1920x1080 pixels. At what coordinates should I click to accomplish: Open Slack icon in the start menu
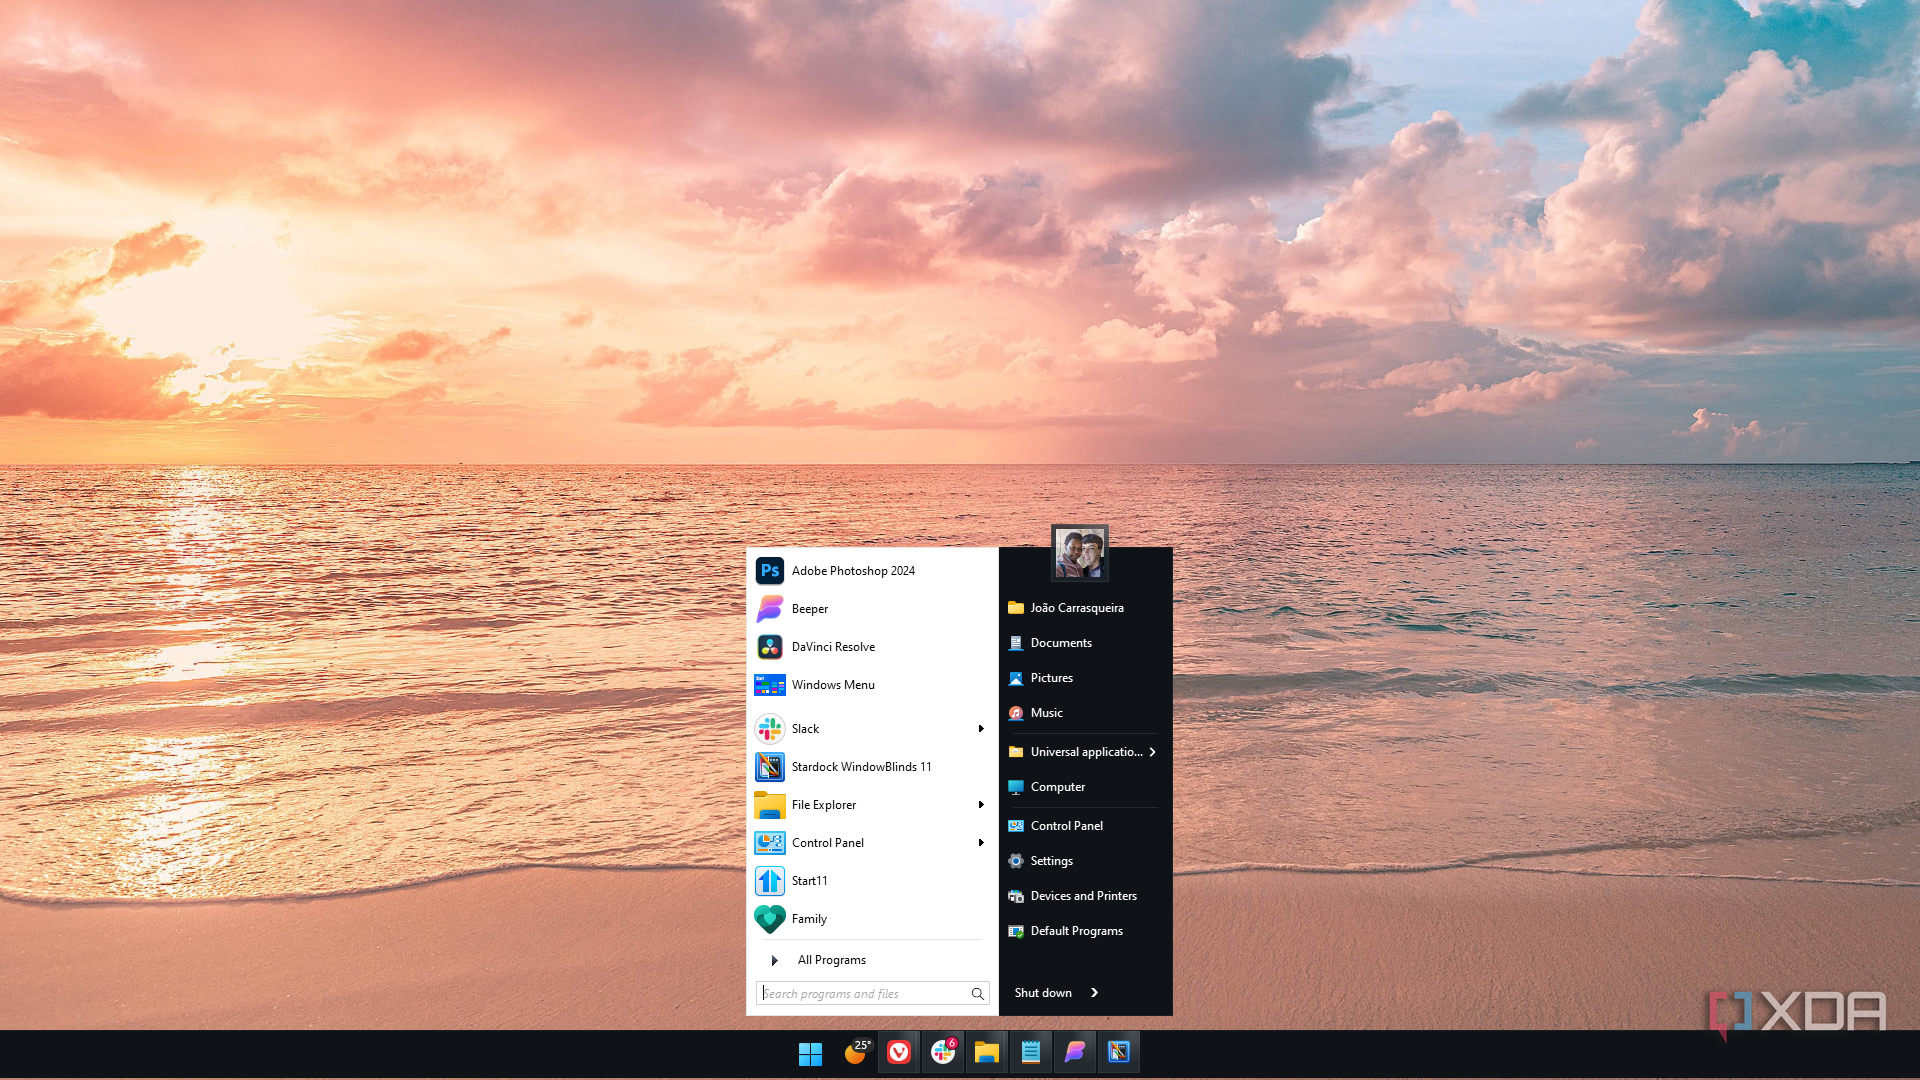(x=769, y=729)
